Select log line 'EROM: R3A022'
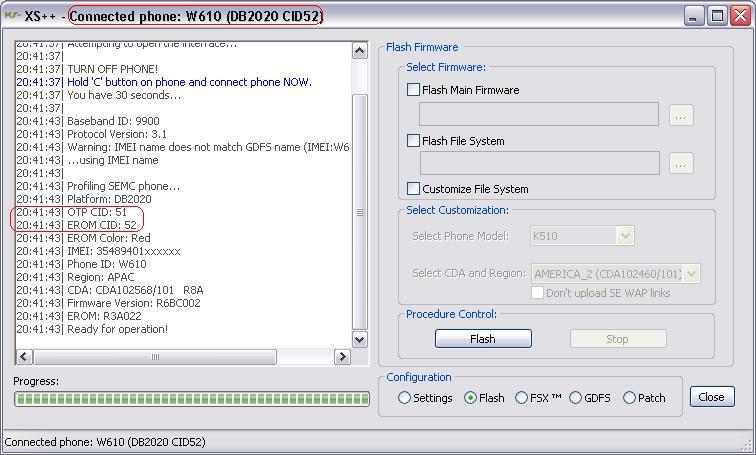 click(104, 316)
